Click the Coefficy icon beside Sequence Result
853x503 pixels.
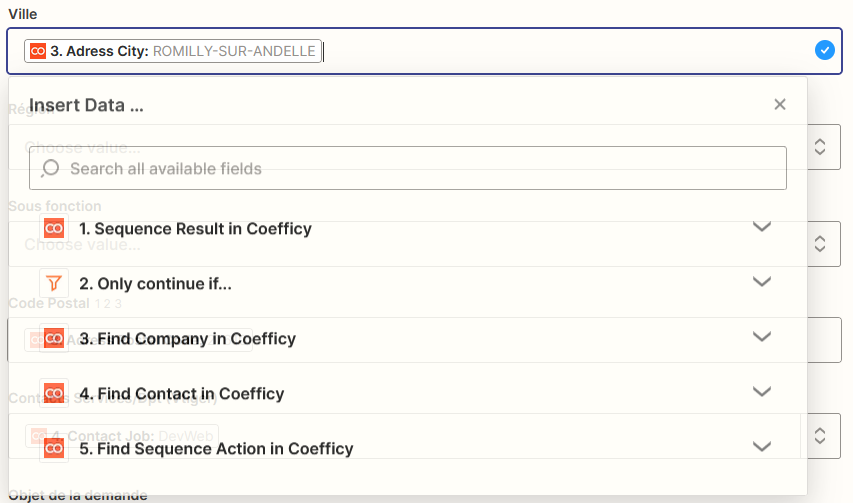54,229
